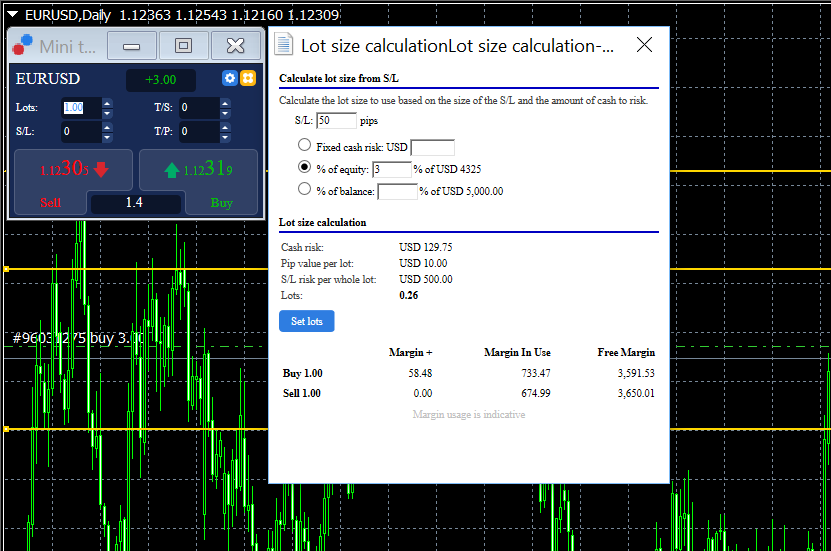Click the green Buy price button
The image size is (831, 551).
pyautogui.click(x=197, y=170)
